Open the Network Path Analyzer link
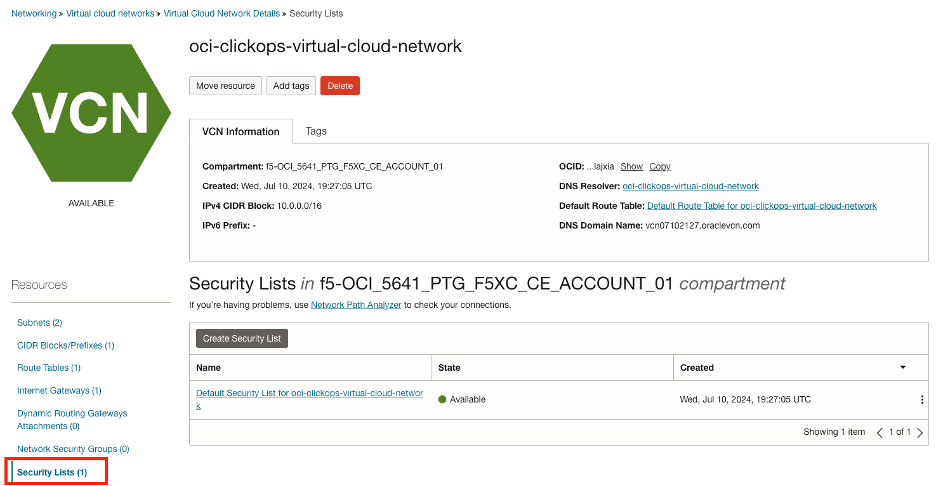The height and width of the screenshot is (486, 936). pyautogui.click(x=356, y=305)
